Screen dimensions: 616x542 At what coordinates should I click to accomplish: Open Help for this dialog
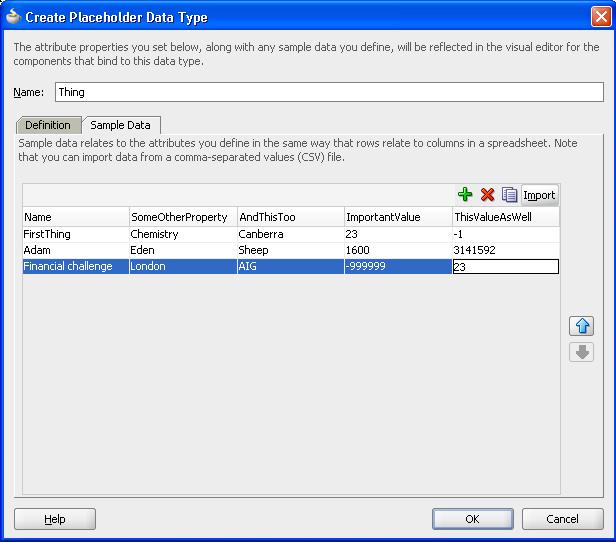click(x=55, y=519)
